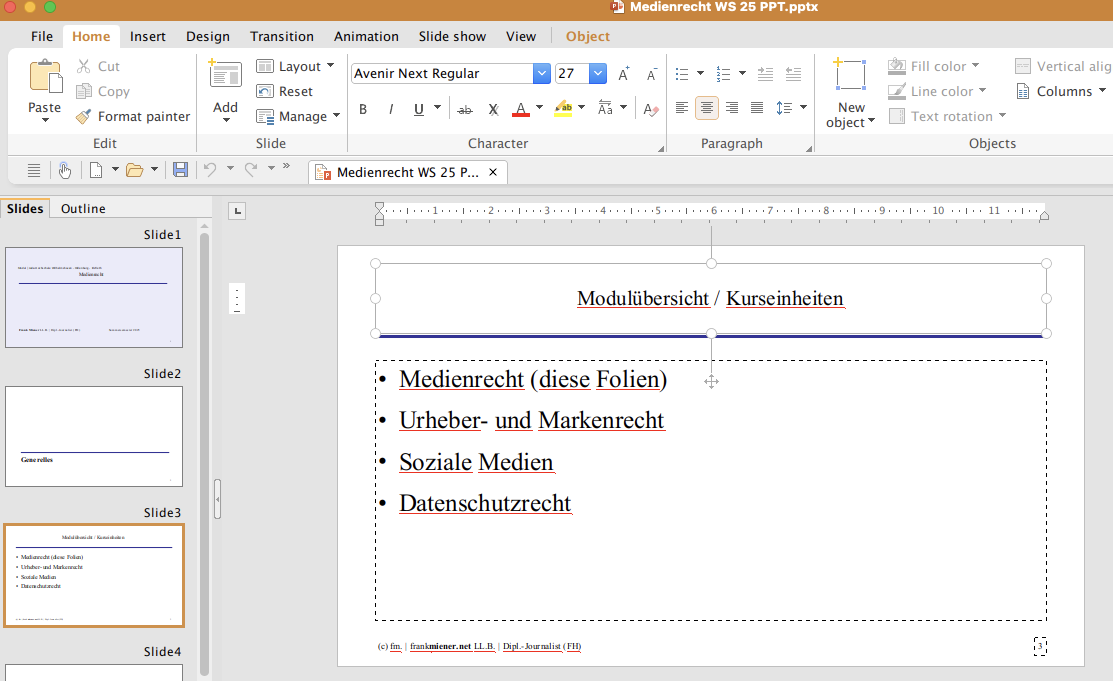Click the Vertical alignment icon
Image resolution: width=1113 pixels, height=681 pixels.
[1023, 66]
